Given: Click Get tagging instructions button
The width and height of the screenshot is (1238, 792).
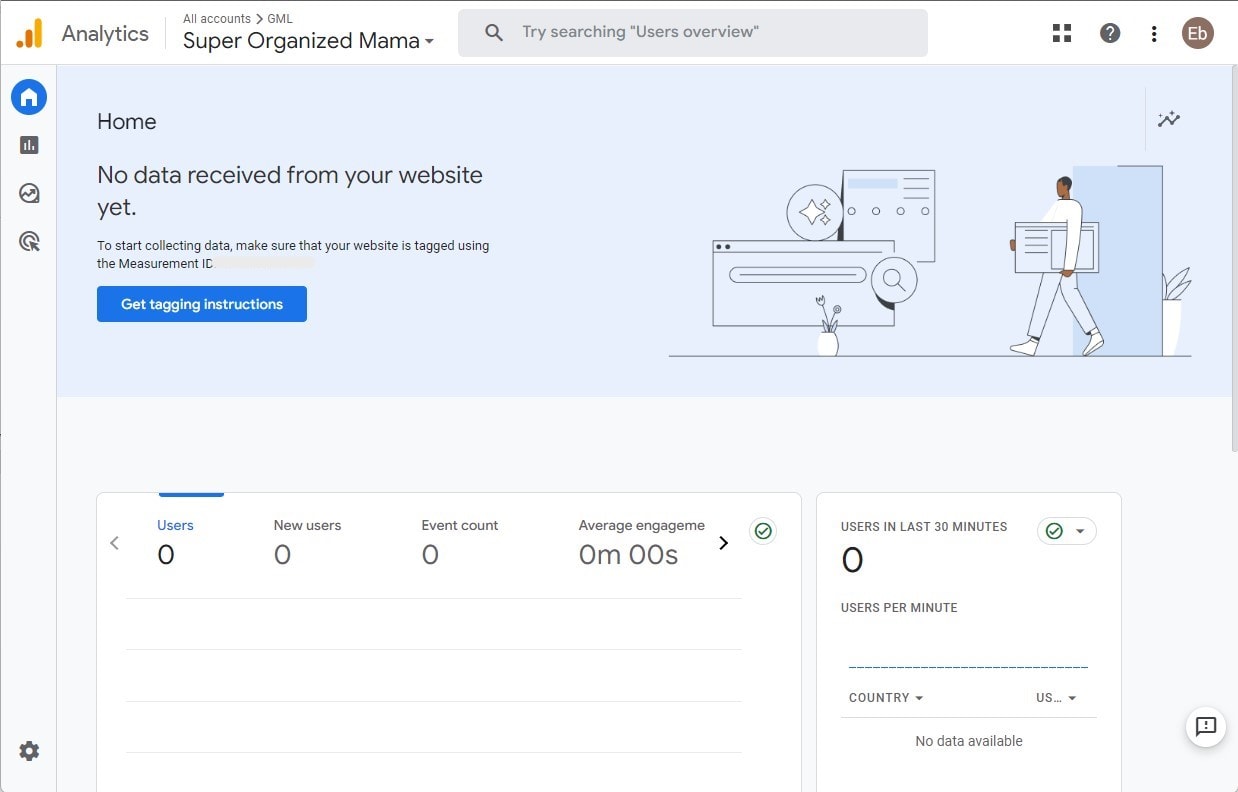Looking at the screenshot, I should pos(202,304).
